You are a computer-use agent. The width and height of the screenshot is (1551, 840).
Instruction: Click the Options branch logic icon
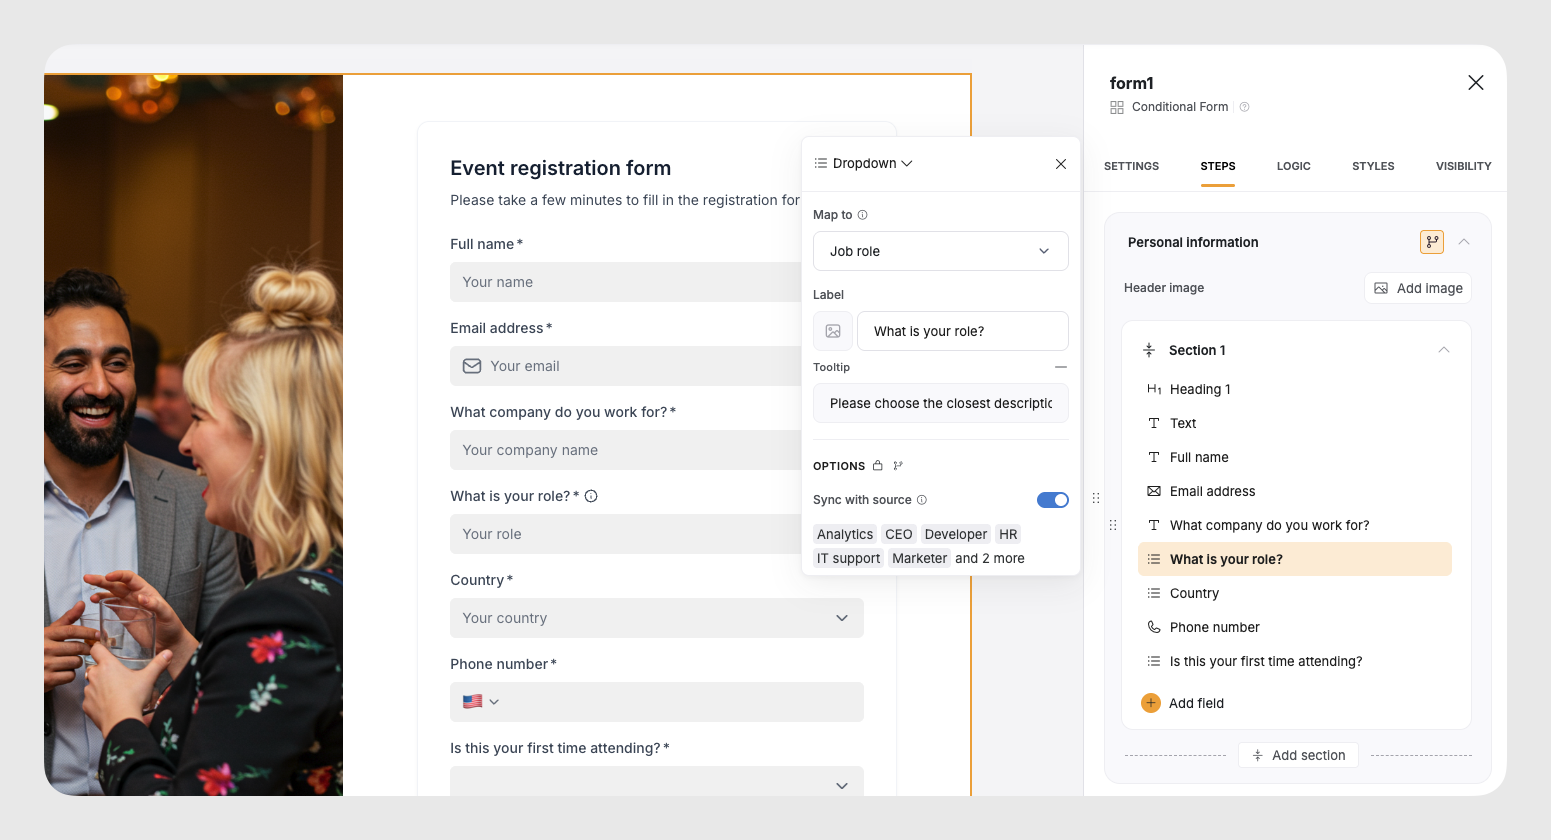pyautogui.click(x=898, y=466)
